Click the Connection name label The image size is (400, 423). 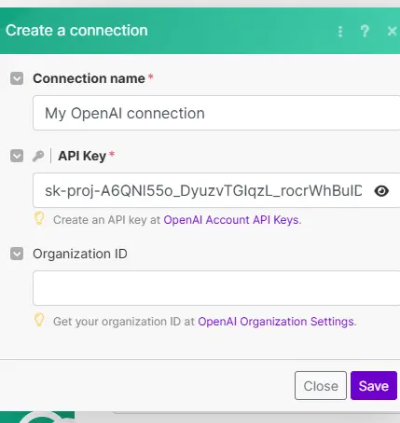click(x=89, y=79)
